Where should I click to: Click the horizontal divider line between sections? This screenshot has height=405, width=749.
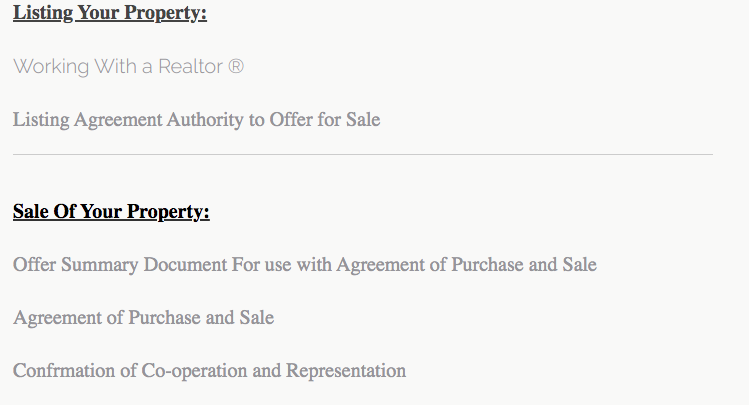tap(363, 154)
